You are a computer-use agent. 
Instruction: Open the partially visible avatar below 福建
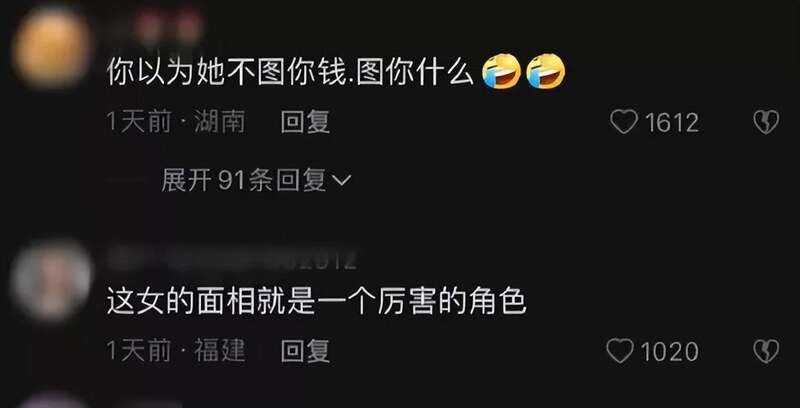51,400
